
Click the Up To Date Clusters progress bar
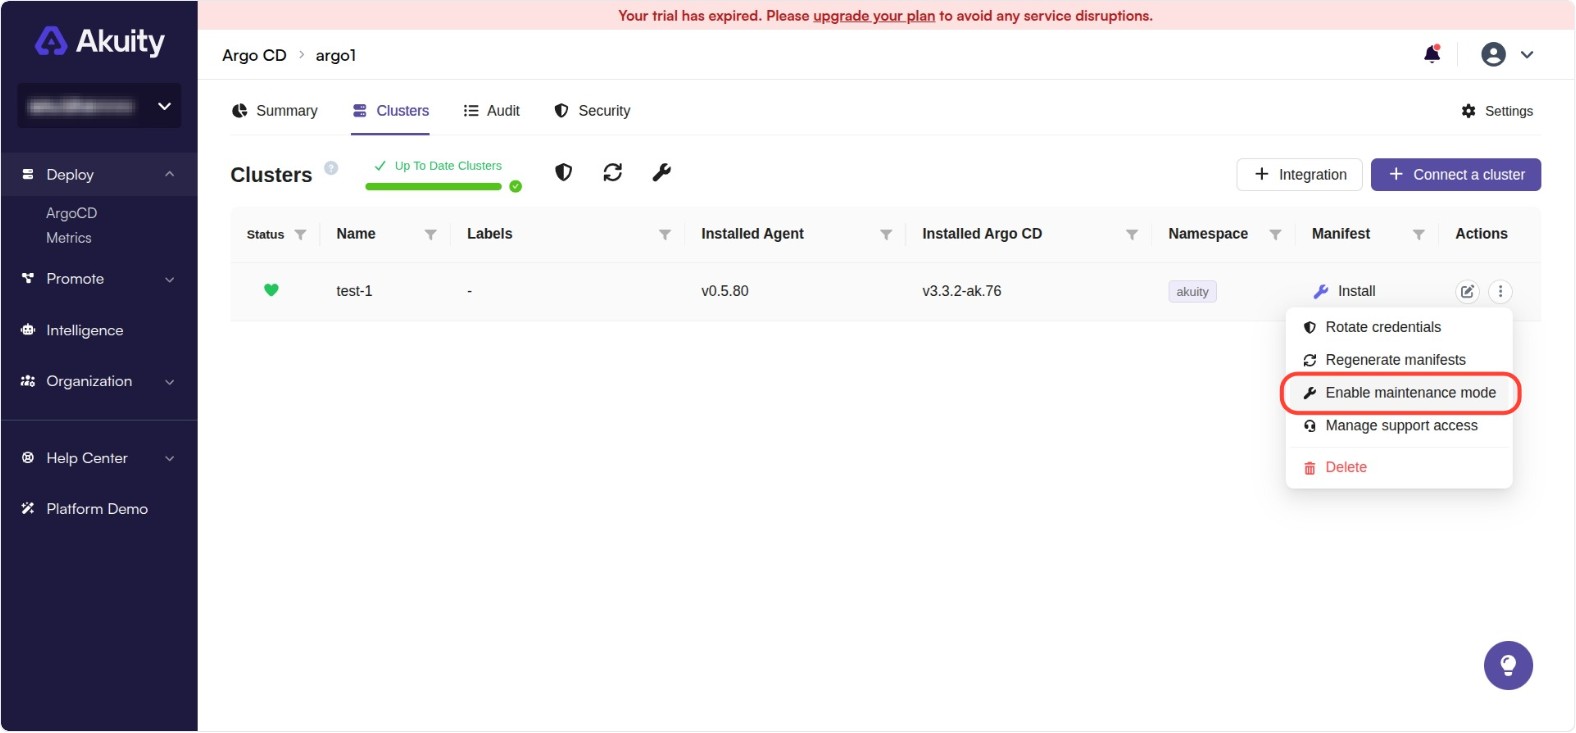pyautogui.click(x=433, y=186)
